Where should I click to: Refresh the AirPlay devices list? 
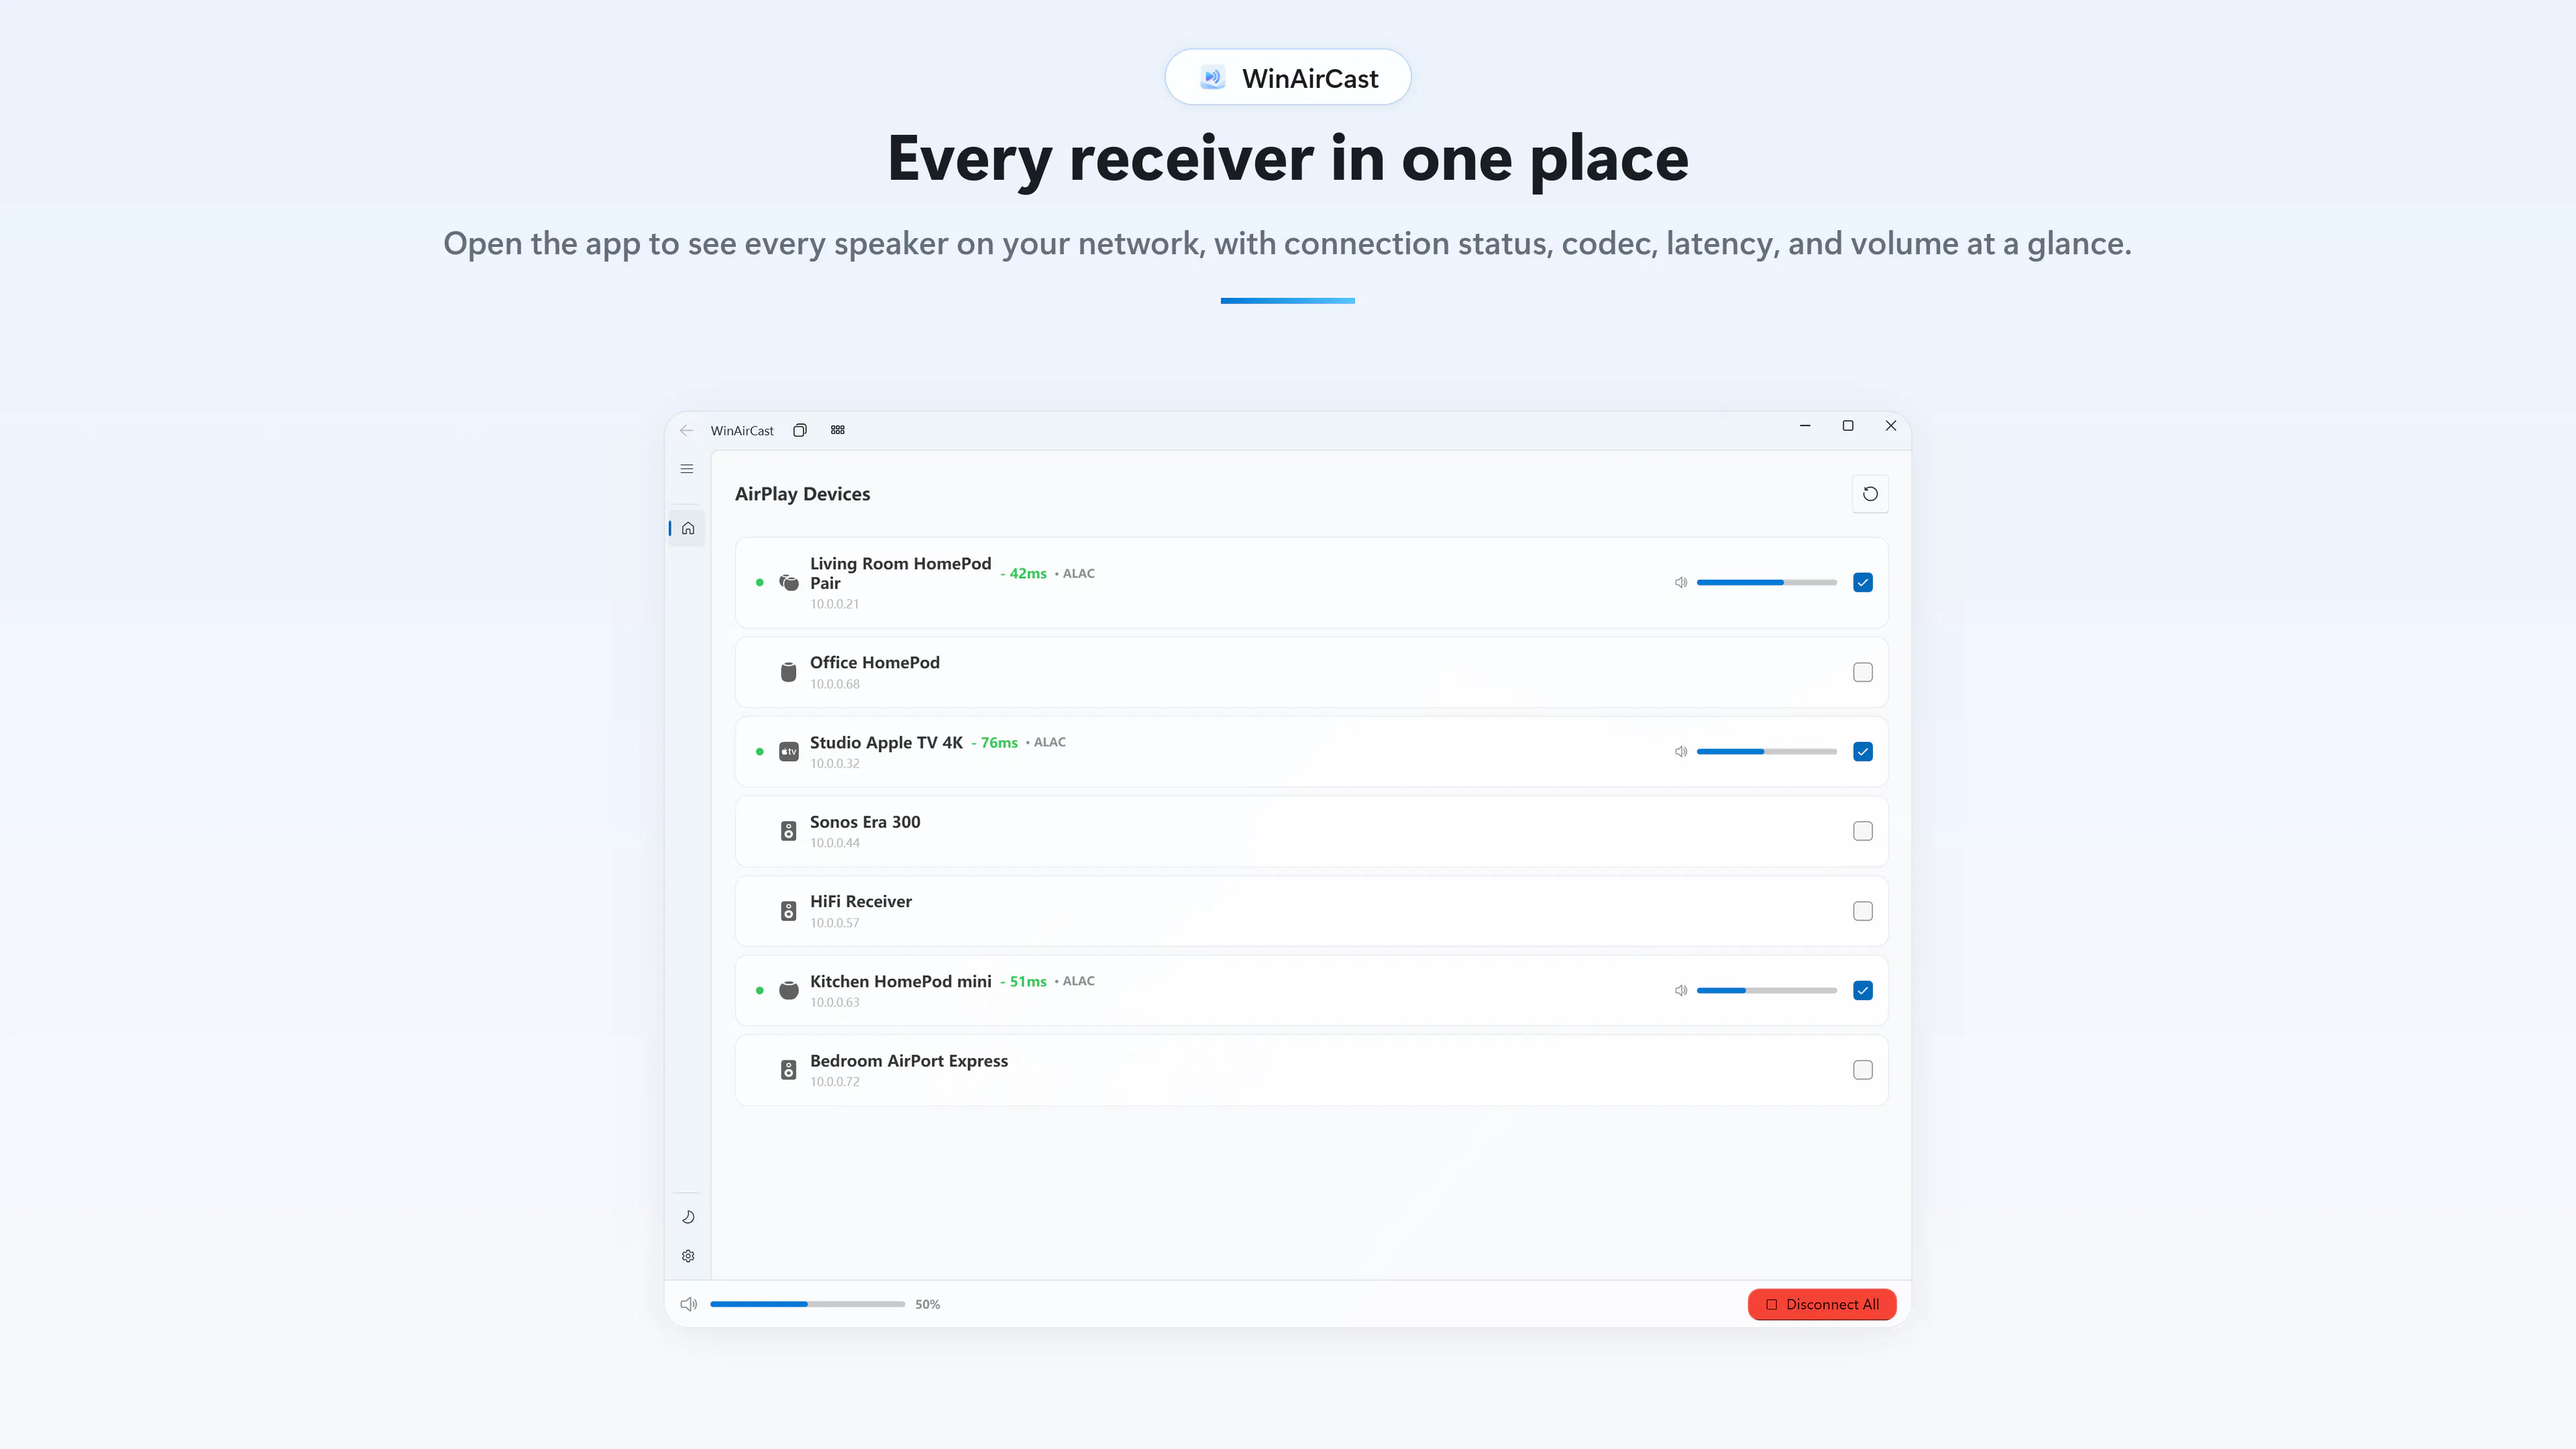tap(1870, 494)
